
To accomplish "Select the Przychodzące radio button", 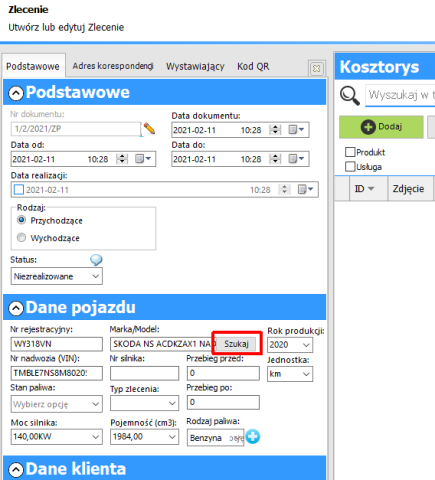I will (x=21, y=220).
